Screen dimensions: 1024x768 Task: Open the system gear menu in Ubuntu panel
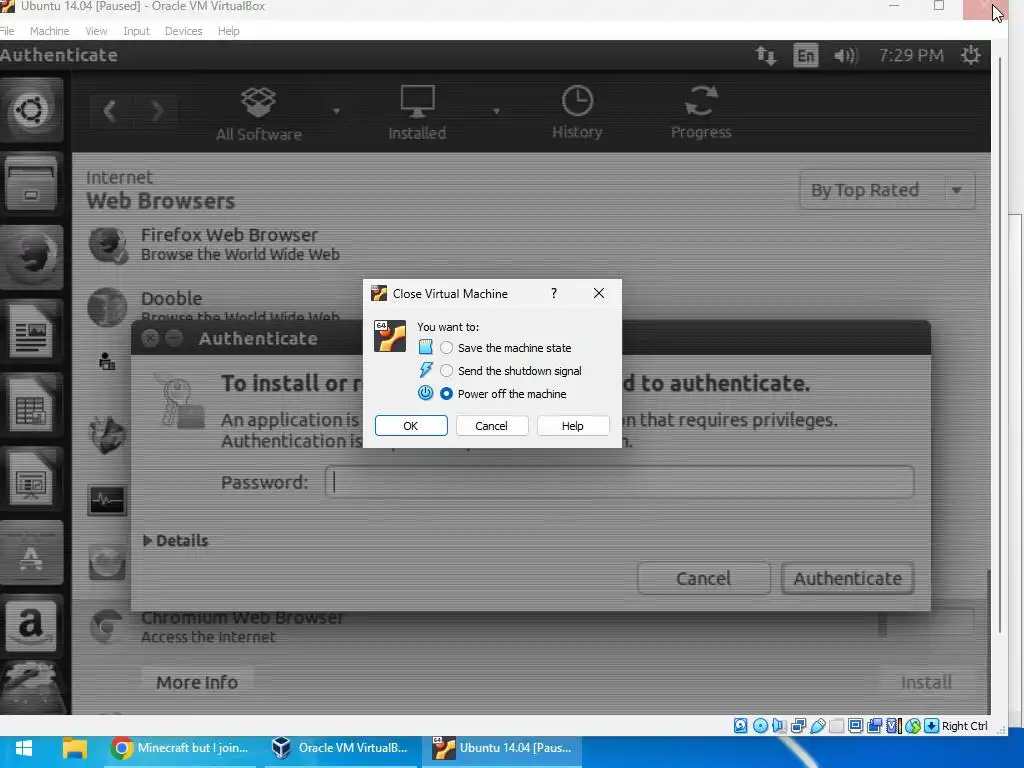971,55
